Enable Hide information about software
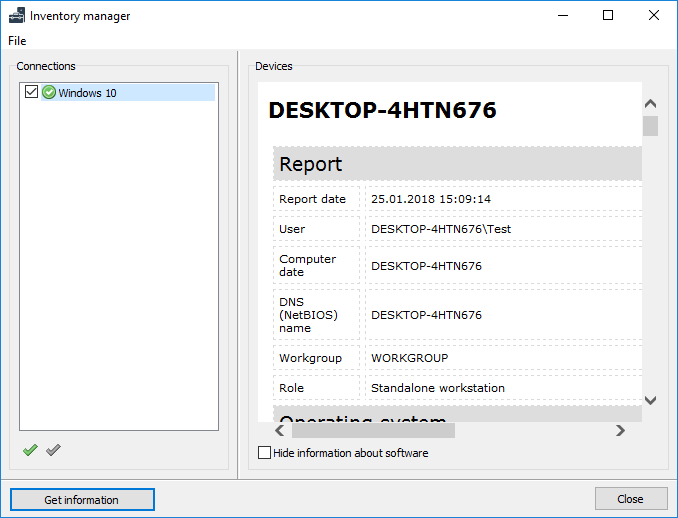 pos(265,453)
